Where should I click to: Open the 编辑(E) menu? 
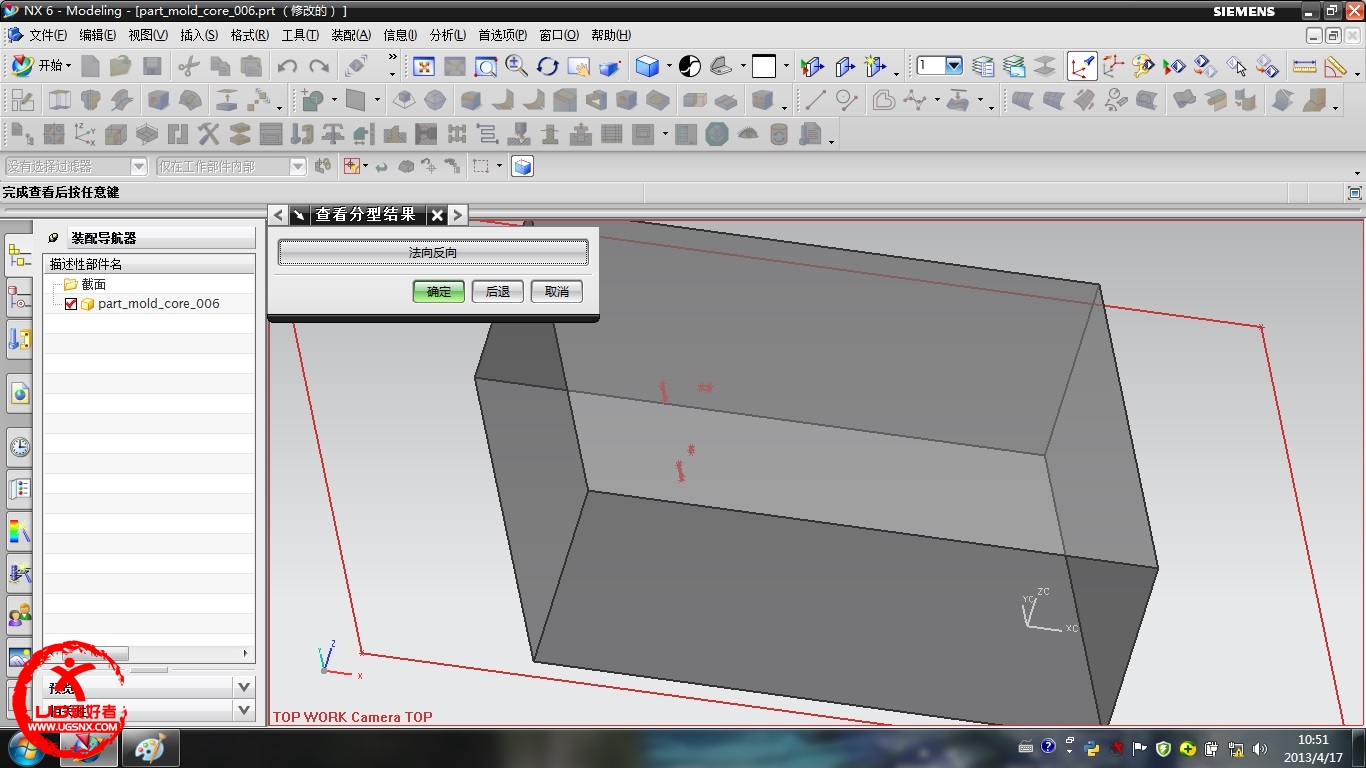pyautogui.click(x=97, y=35)
